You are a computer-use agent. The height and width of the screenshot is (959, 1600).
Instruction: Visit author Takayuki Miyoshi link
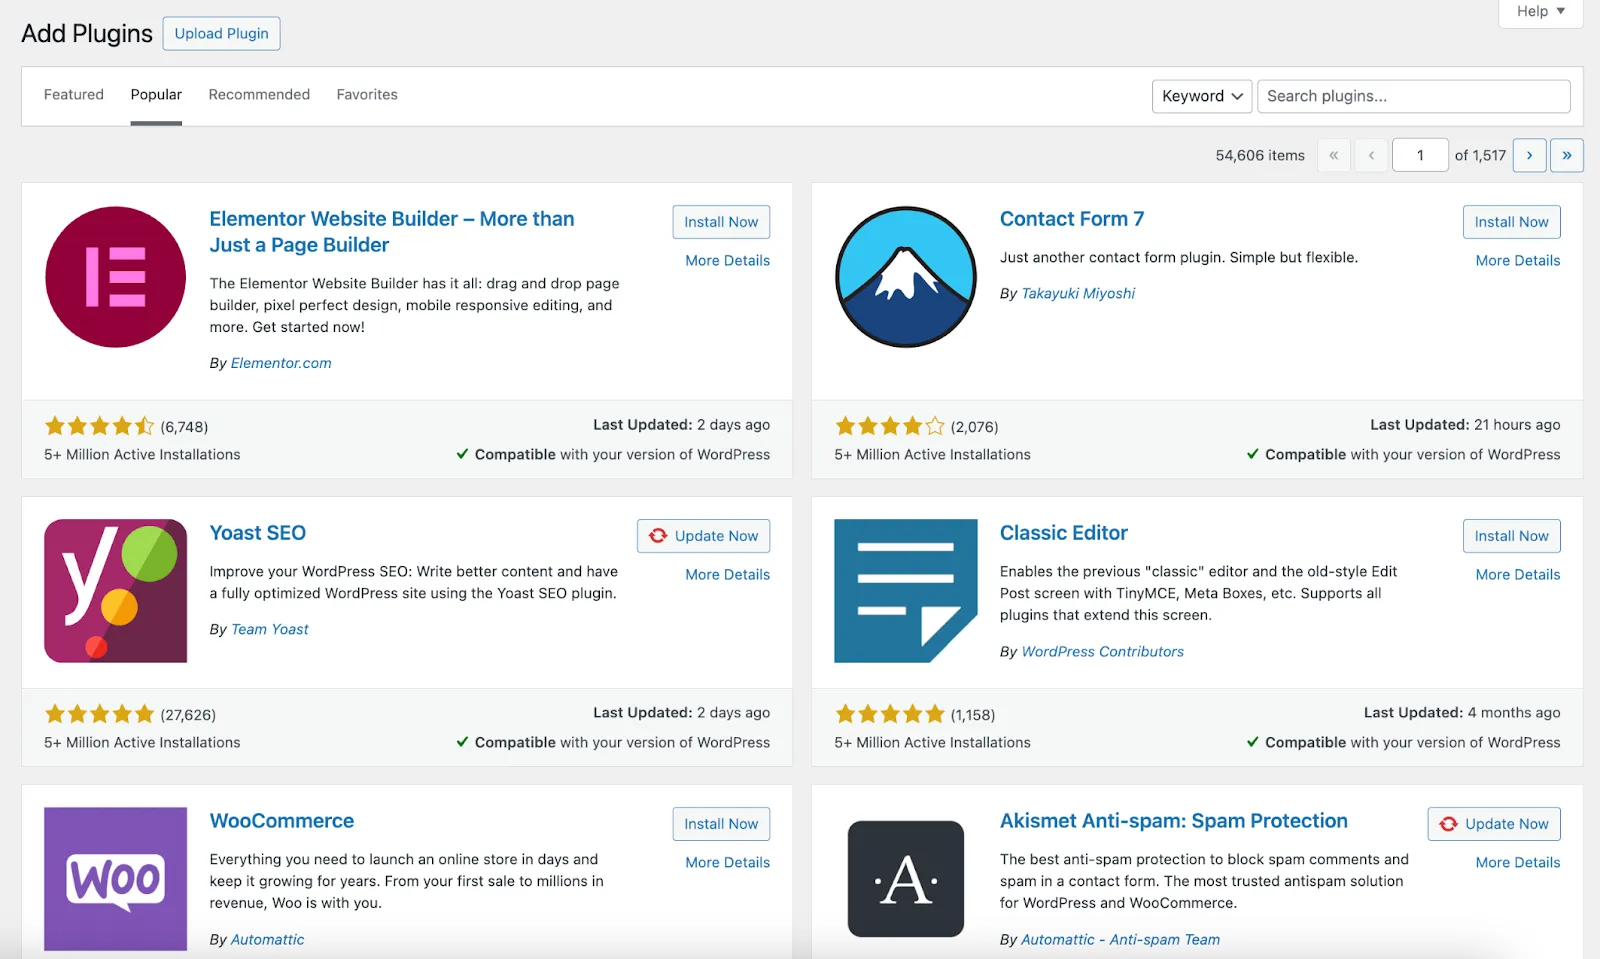(1078, 294)
